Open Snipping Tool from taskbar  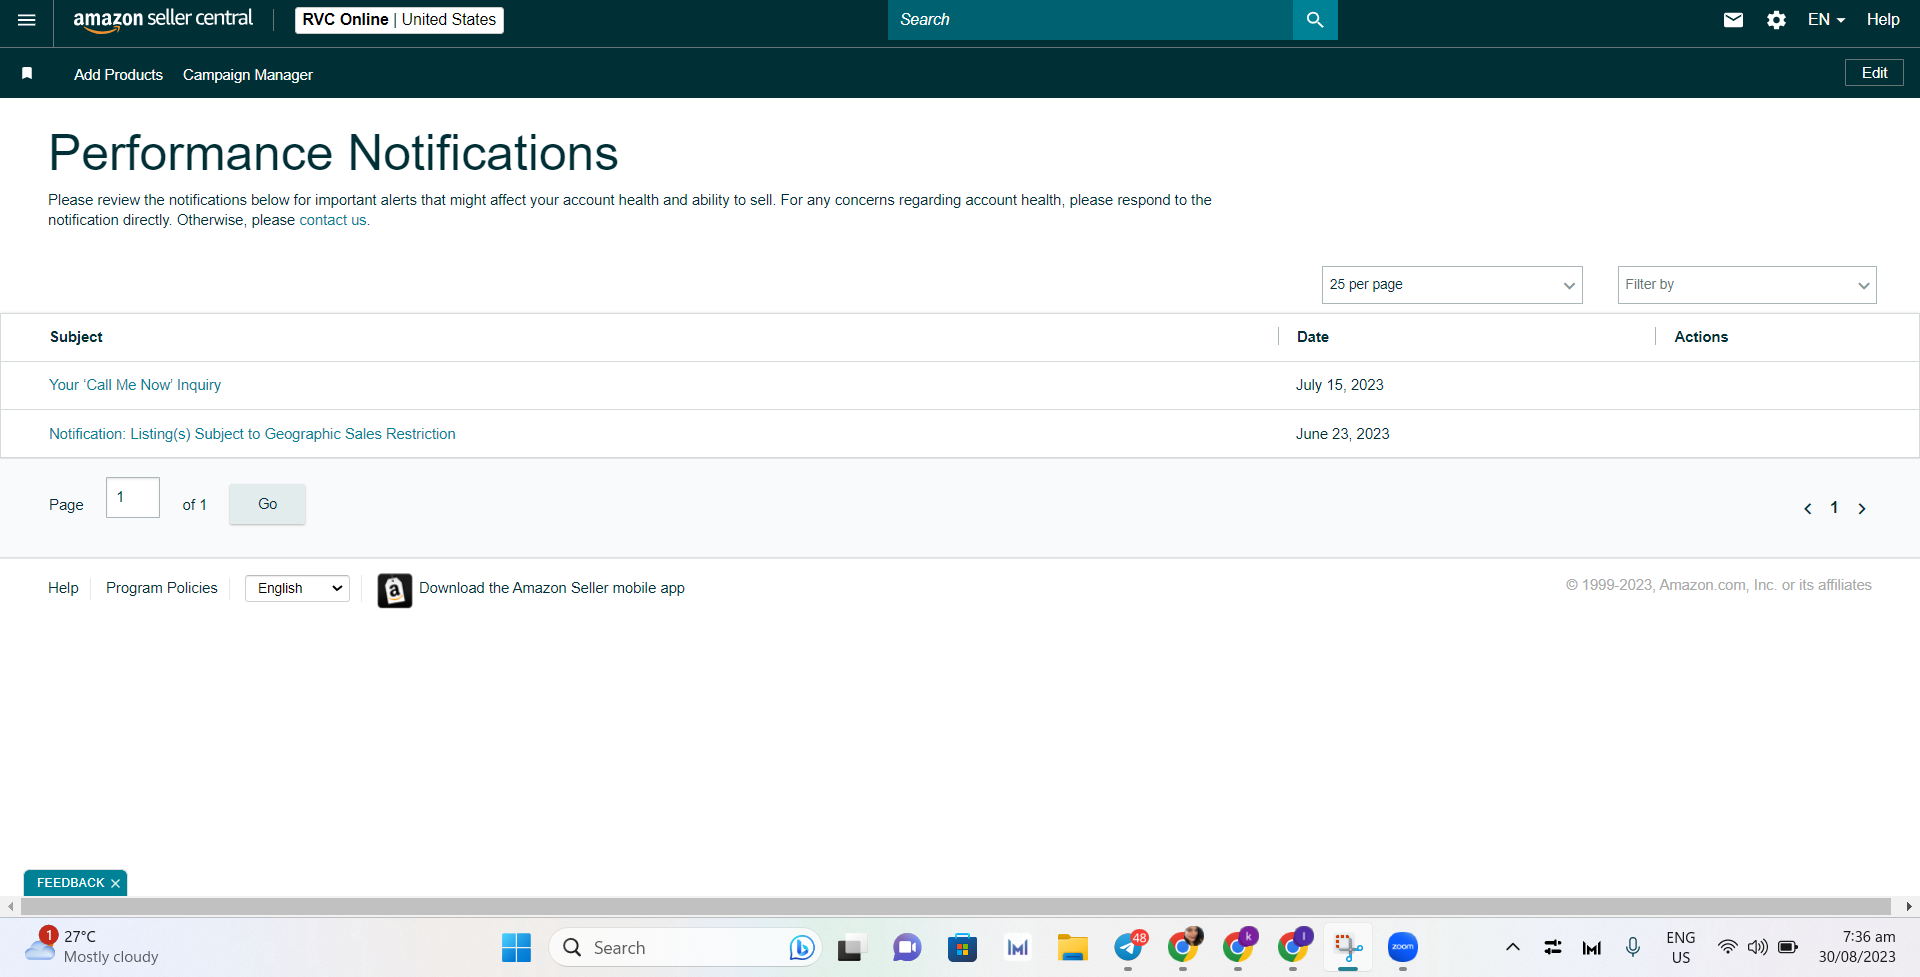[1348, 947]
